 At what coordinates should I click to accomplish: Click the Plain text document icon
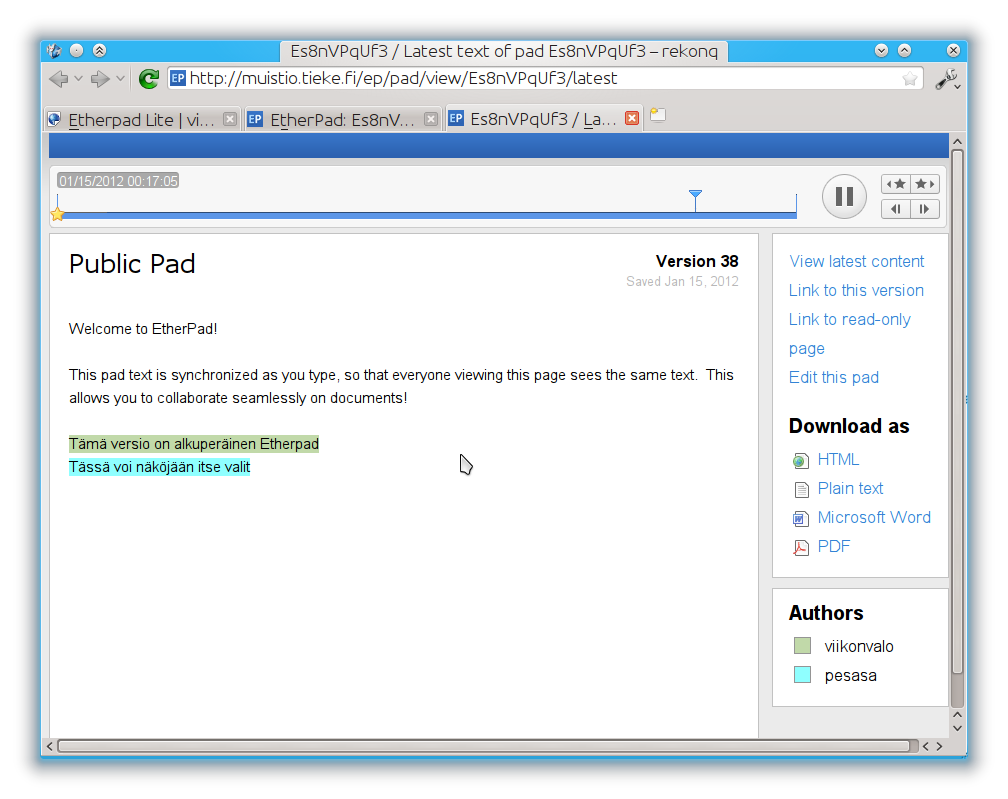click(801, 490)
